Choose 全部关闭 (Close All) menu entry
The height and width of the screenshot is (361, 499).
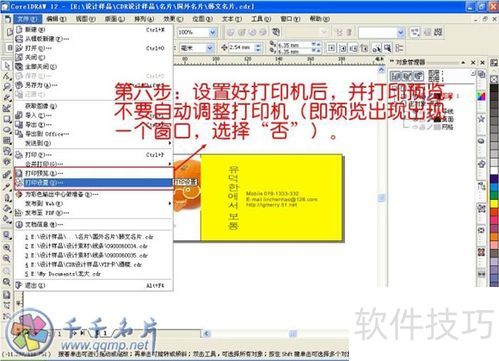(x=93, y=67)
